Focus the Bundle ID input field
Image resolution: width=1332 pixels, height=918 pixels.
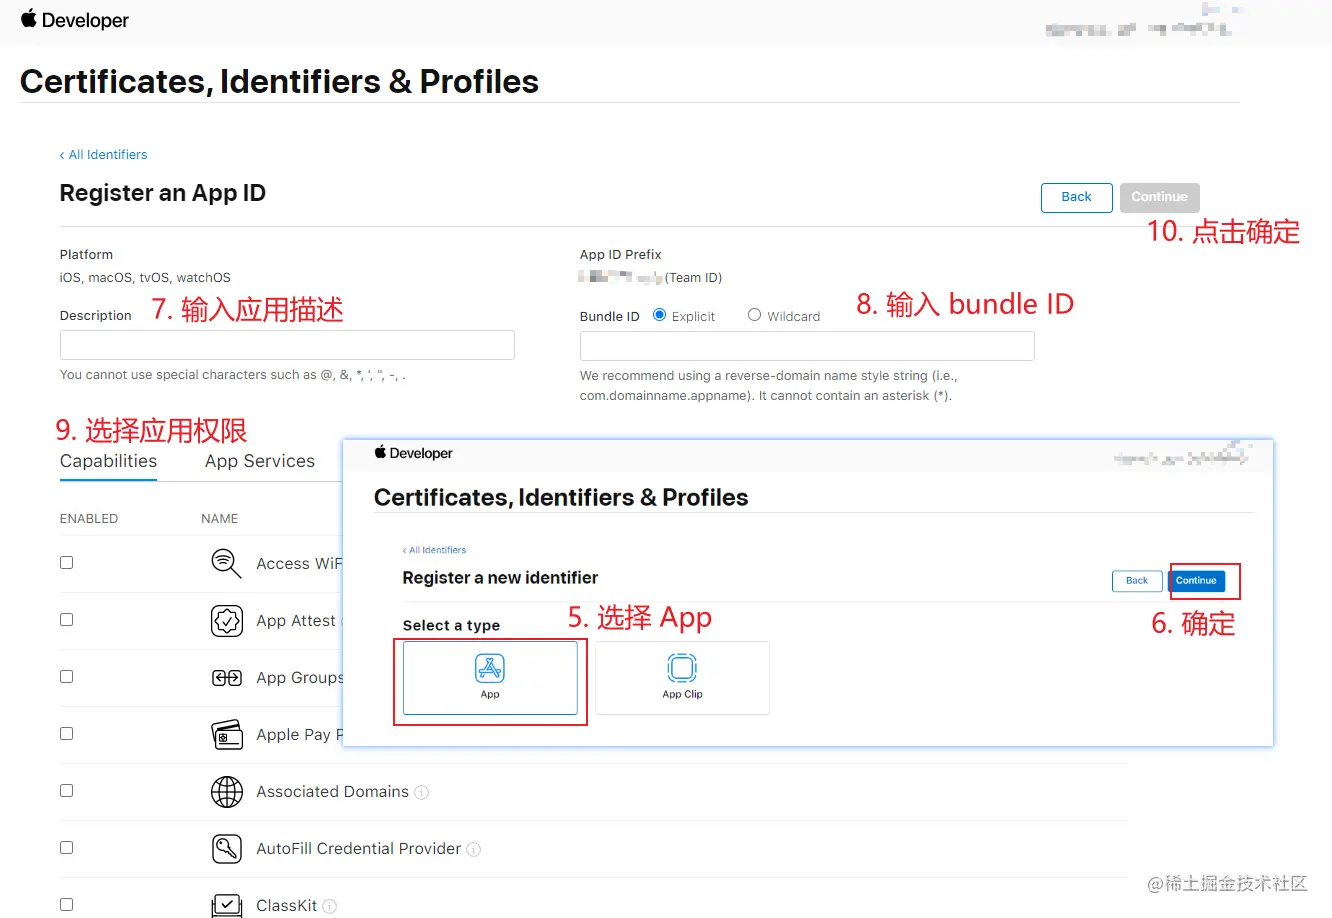point(807,346)
